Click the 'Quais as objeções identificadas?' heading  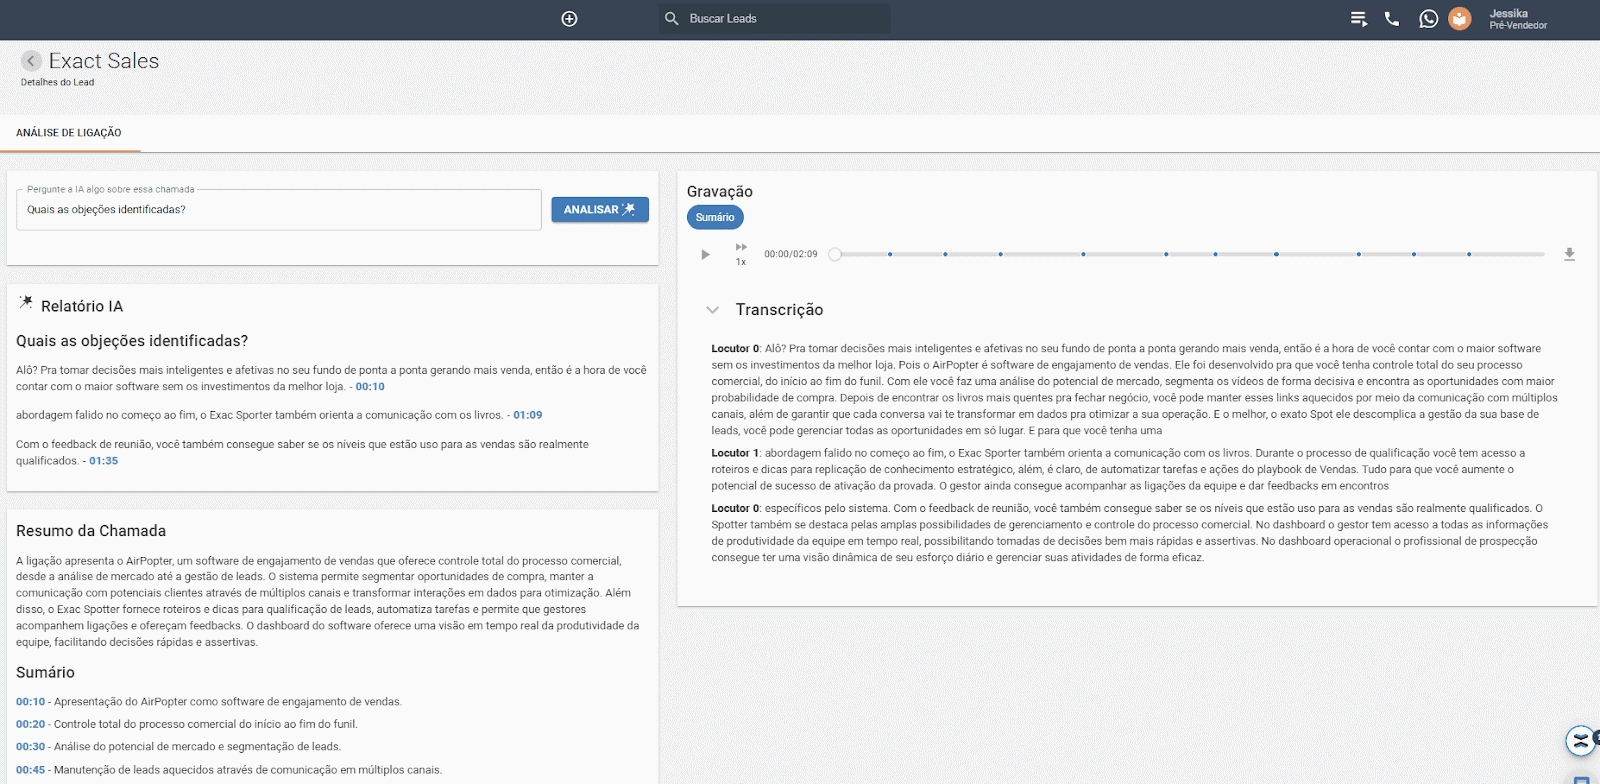point(132,341)
